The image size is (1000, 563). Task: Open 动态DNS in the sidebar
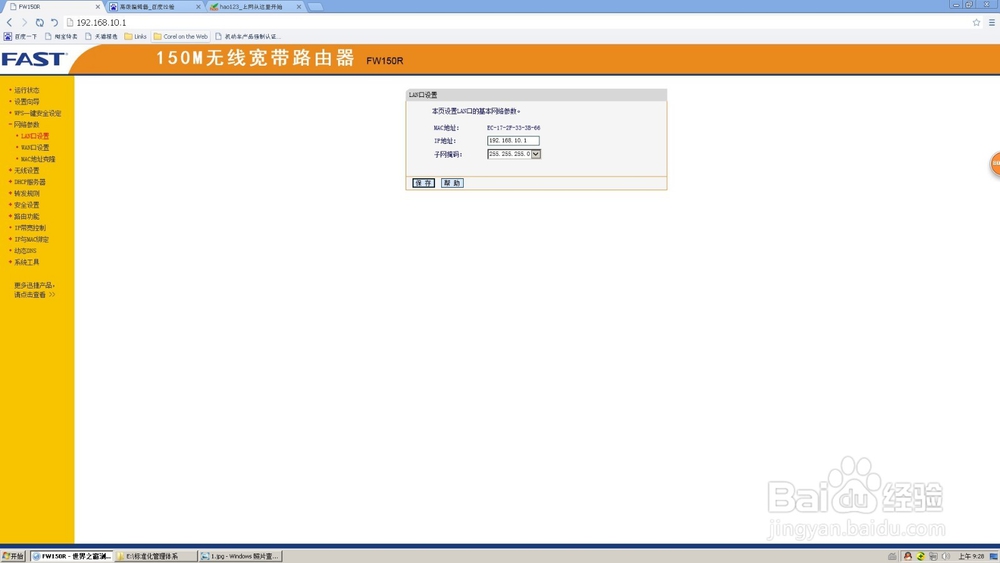(x=26, y=251)
